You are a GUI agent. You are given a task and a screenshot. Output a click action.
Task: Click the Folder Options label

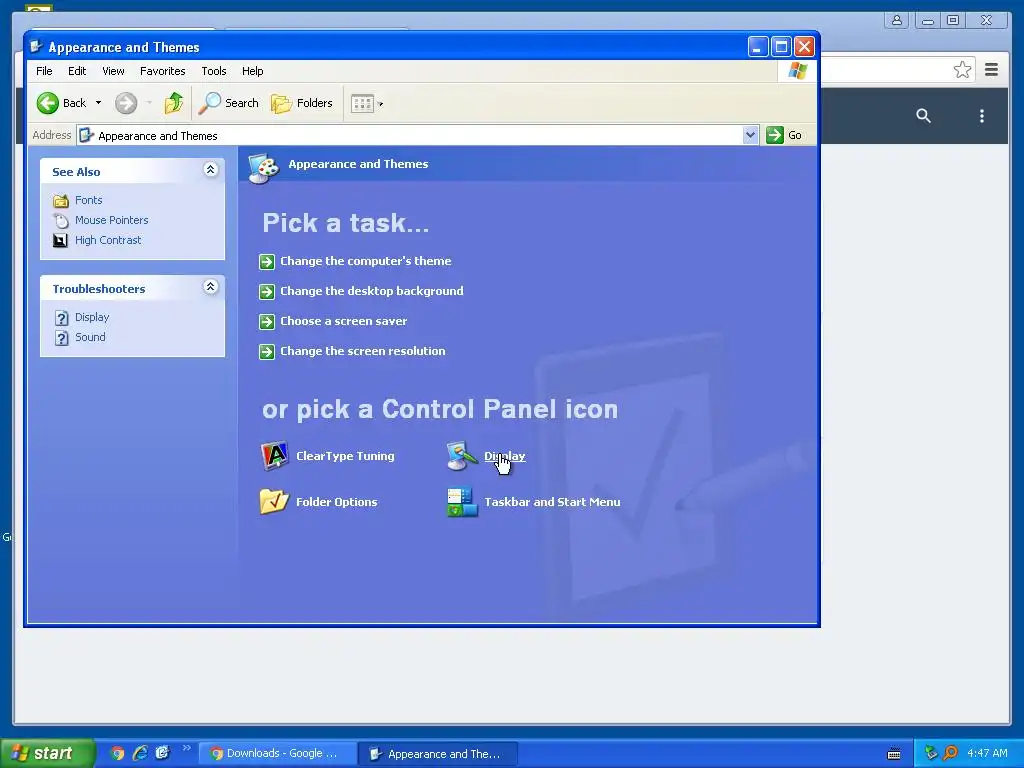click(x=336, y=502)
